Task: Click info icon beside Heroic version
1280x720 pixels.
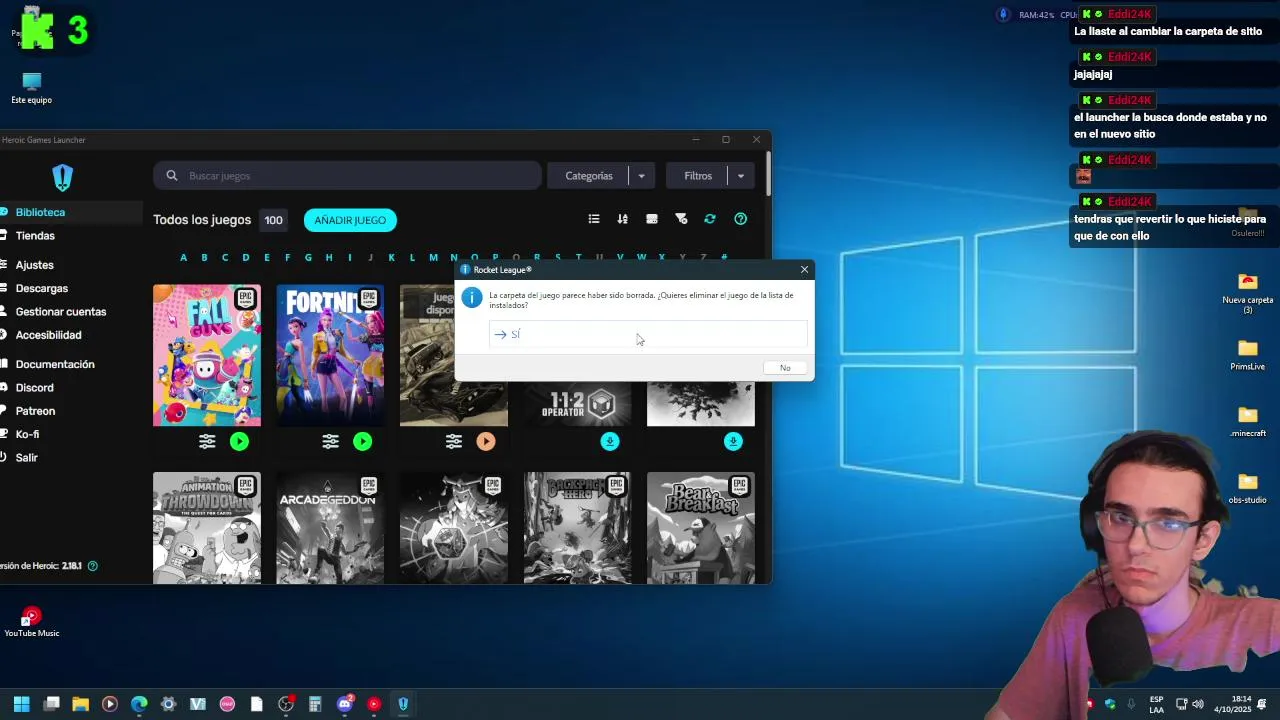Action: (x=93, y=566)
